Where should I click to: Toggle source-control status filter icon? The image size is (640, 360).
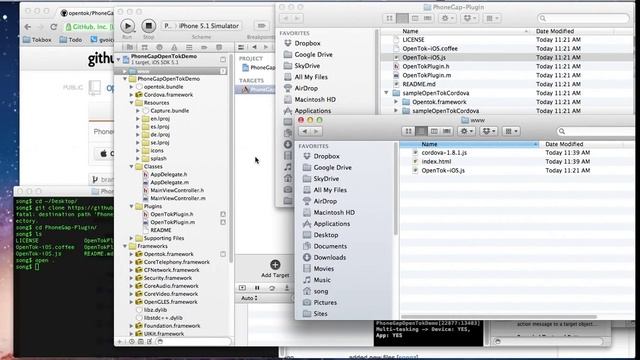coord(141,342)
